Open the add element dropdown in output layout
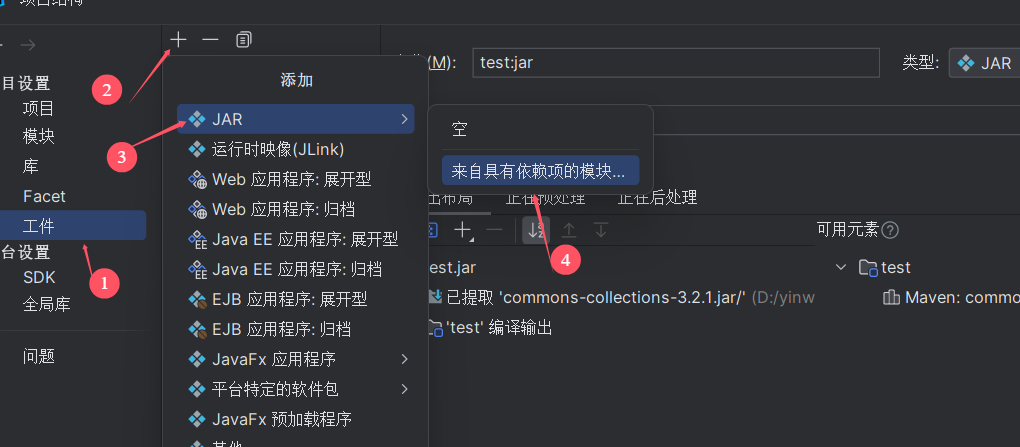This screenshot has width=1020, height=447. [463, 230]
